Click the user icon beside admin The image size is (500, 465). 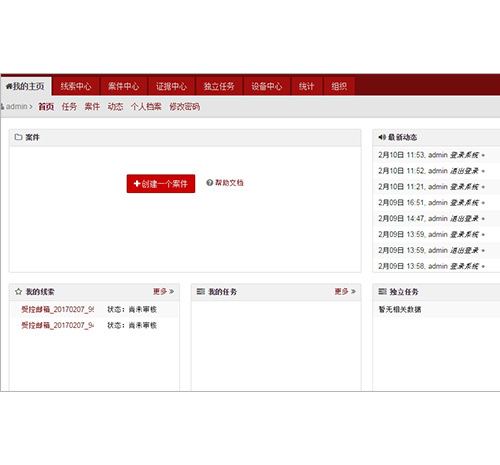click(x=2, y=107)
